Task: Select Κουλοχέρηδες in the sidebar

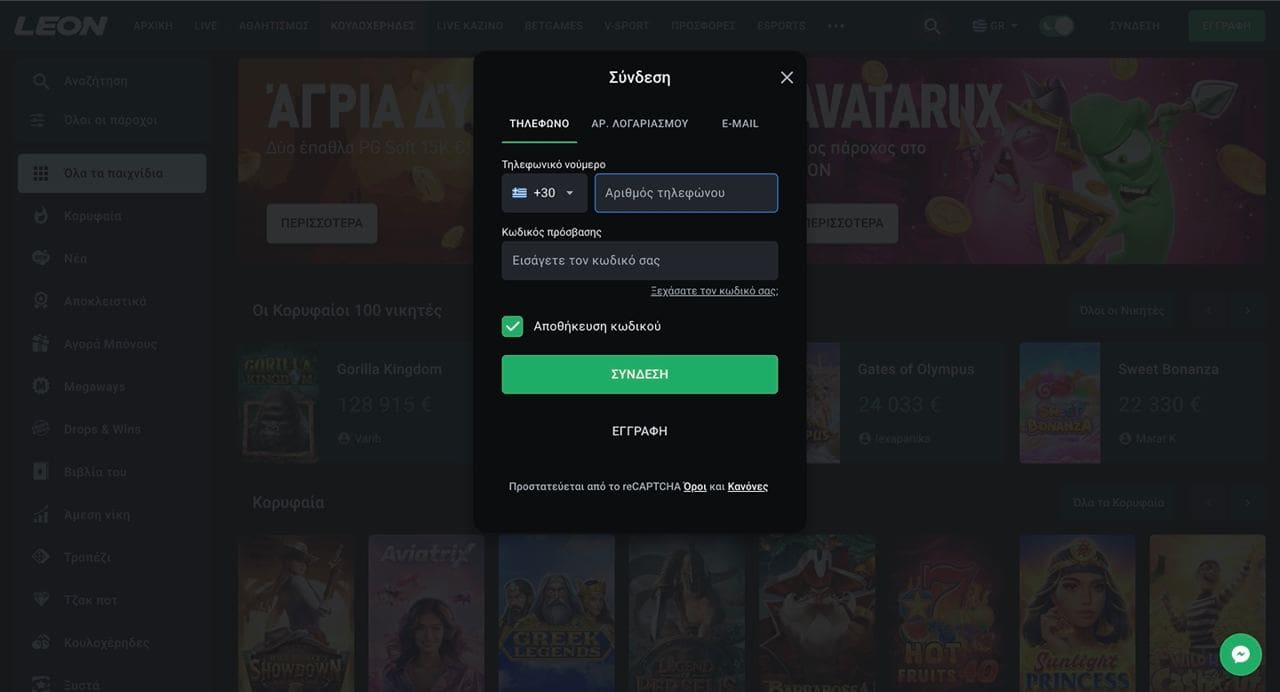Action: 112,643
